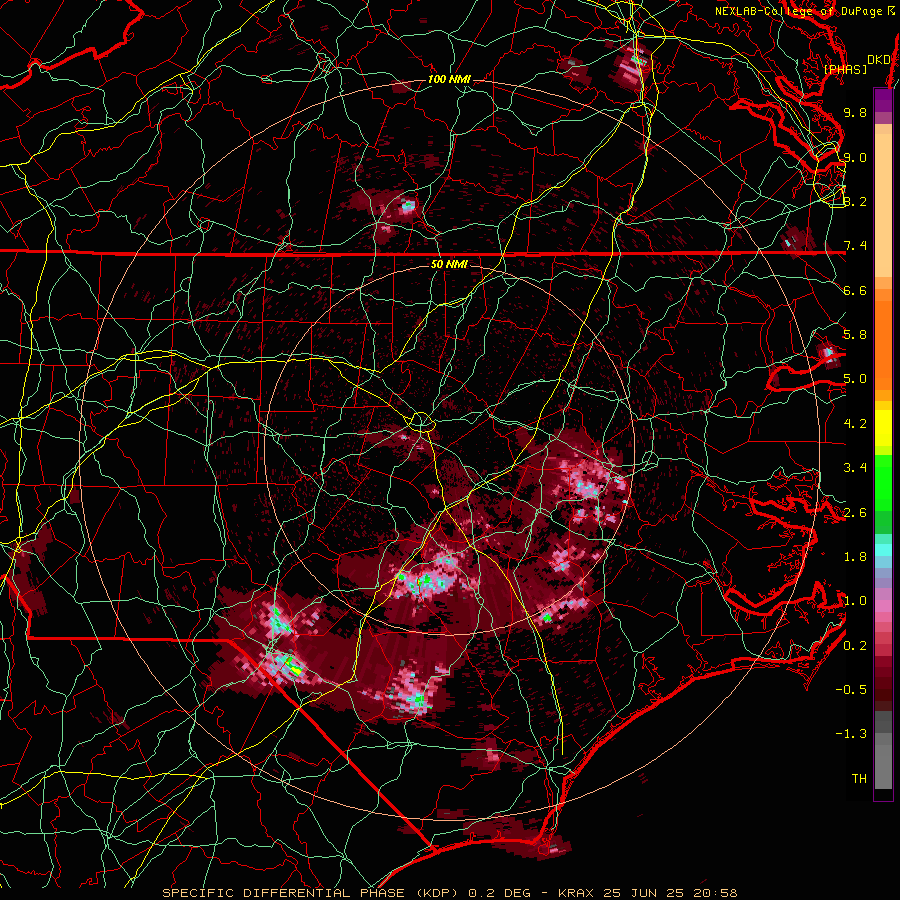Image resolution: width=900 pixels, height=900 pixels.
Task: Click the SPECIFIC DIFFERENTIAL PHASE (KDP) caption
Action: click(x=313, y=893)
